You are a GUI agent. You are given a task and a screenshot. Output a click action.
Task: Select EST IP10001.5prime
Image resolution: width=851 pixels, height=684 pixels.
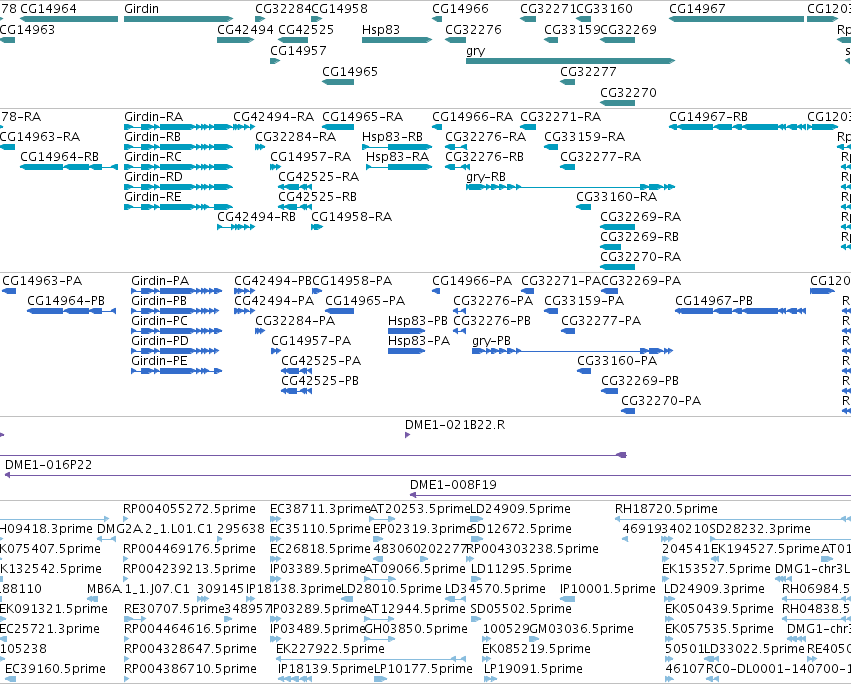pos(607,589)
